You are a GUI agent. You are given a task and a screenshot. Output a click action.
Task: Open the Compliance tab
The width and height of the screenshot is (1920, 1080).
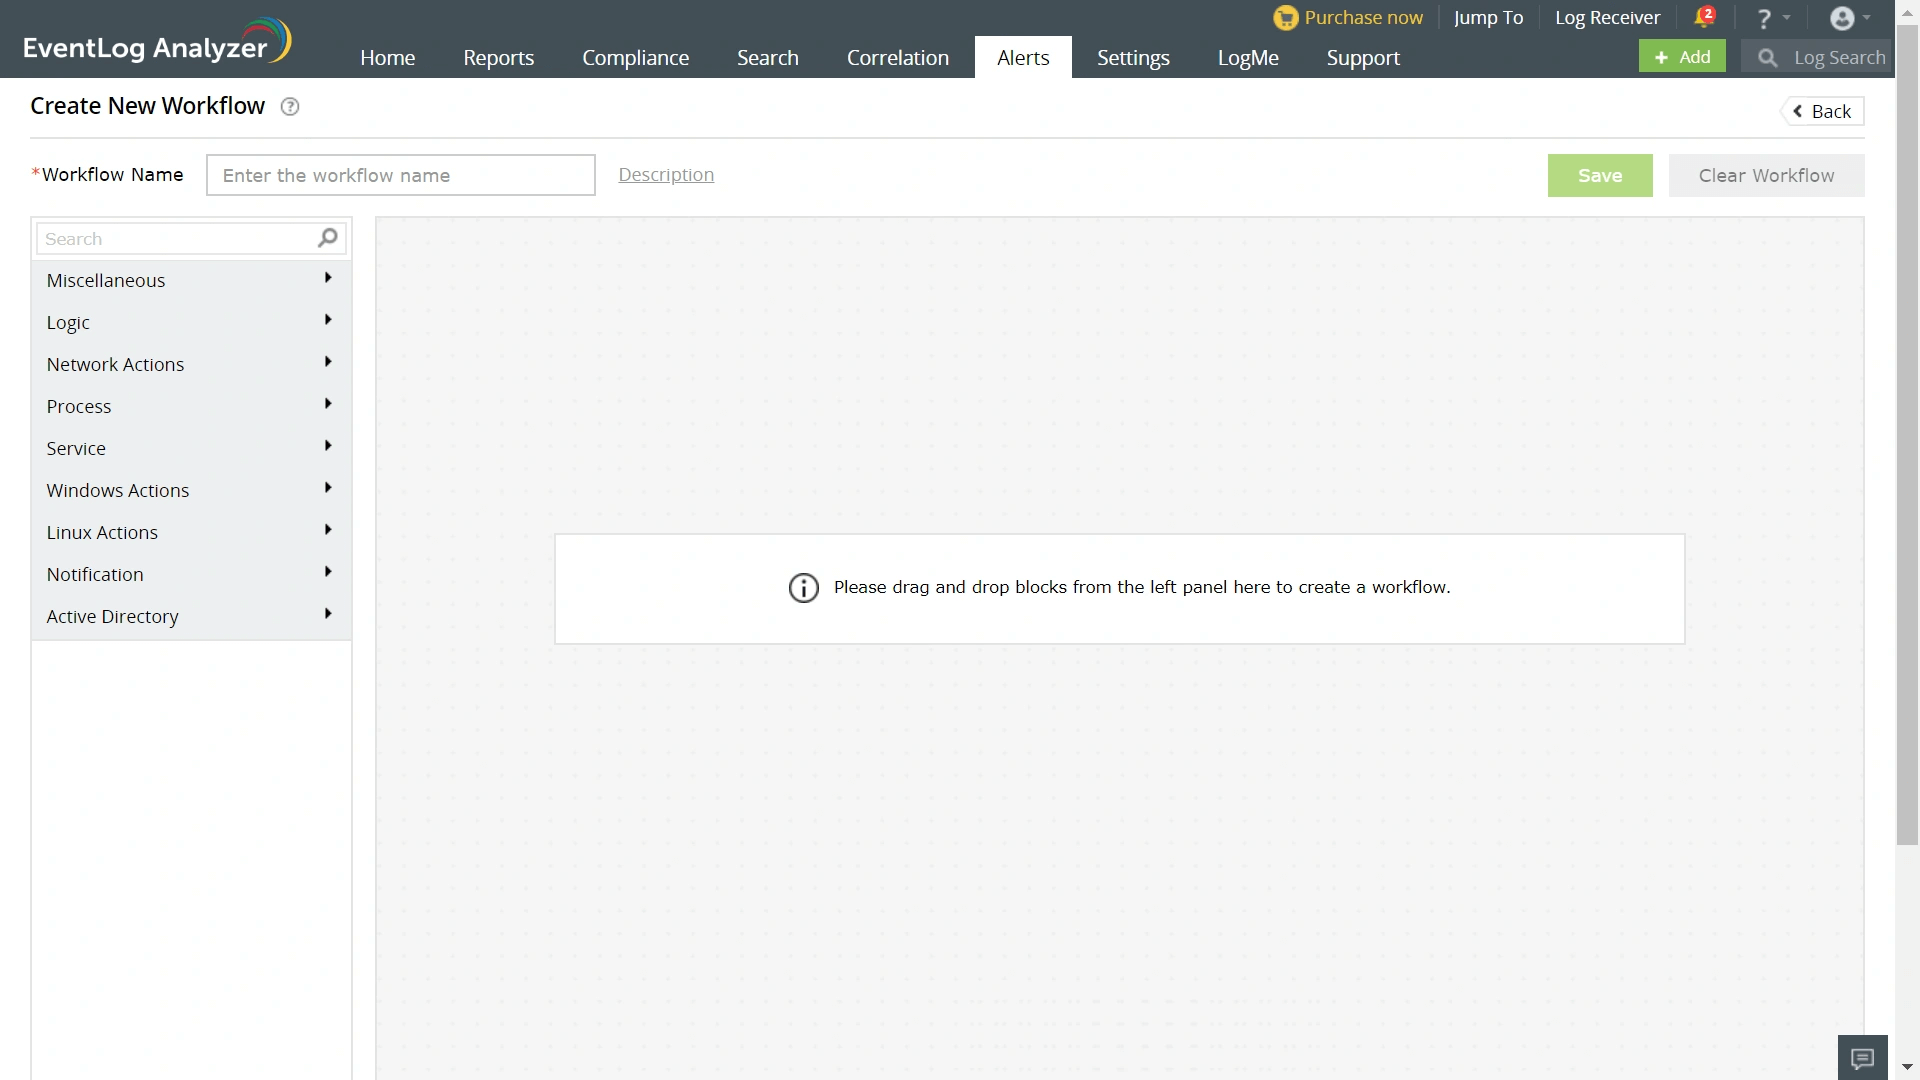pyautogui.click(x=635, y=58)
